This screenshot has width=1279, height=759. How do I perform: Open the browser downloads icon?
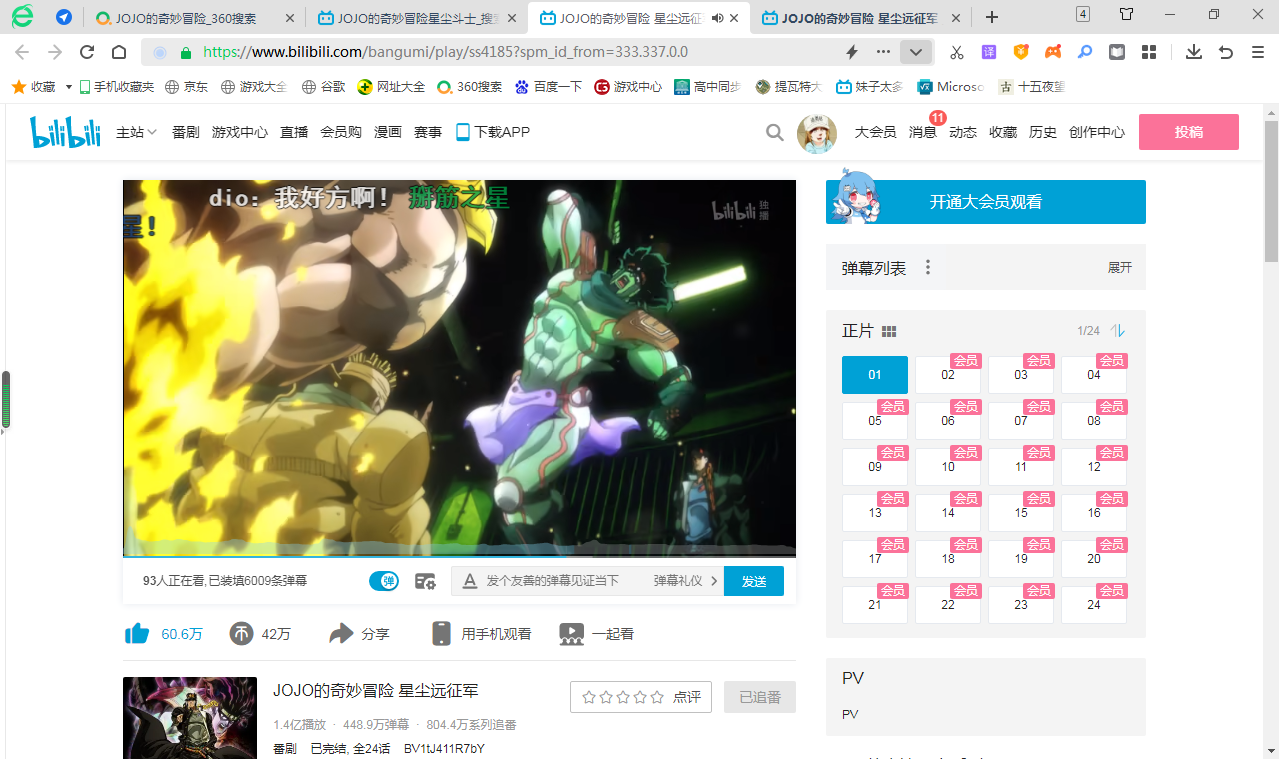(x=1194, y=52)
